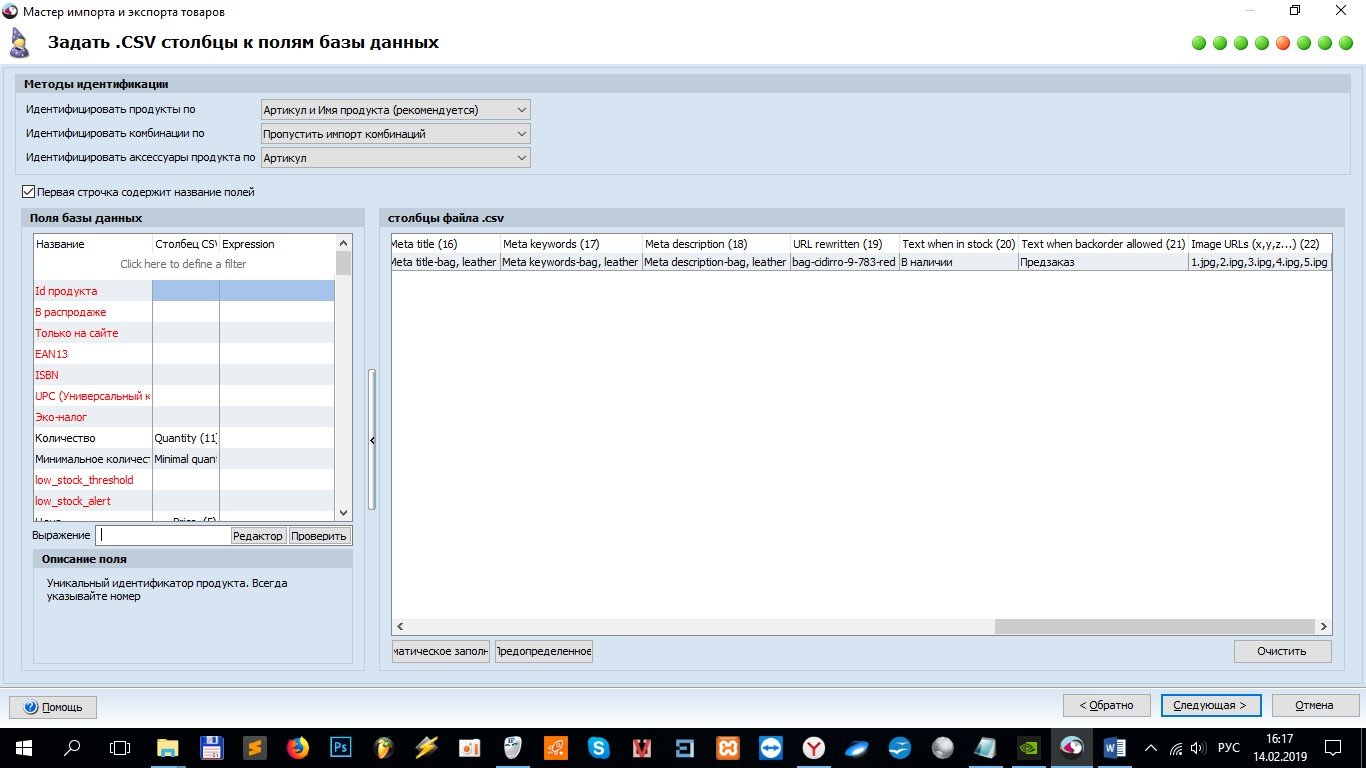Click the Очистить button

[1283, 651]
